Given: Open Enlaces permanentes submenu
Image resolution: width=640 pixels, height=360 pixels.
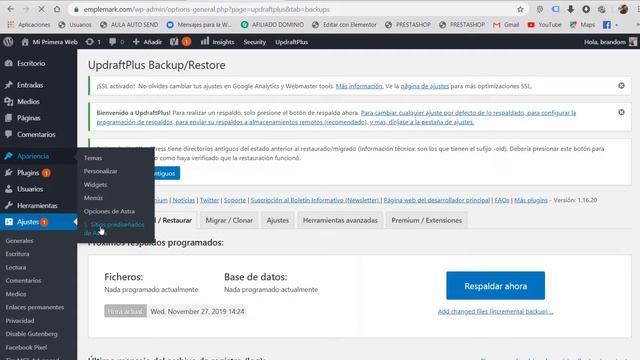Looking at the screenshot, I should tap(35, 307).
